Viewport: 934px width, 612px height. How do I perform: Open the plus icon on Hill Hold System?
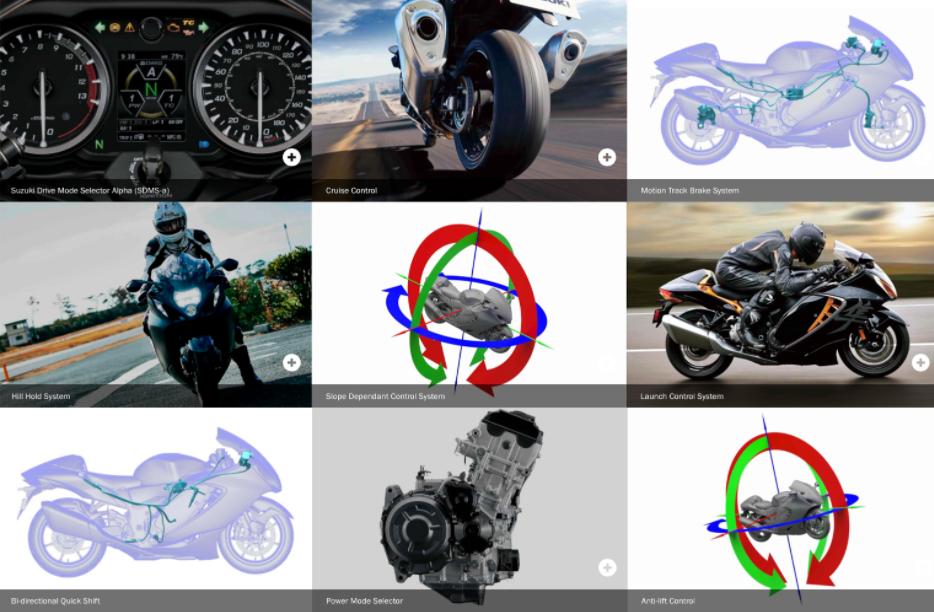coord(291,362)
